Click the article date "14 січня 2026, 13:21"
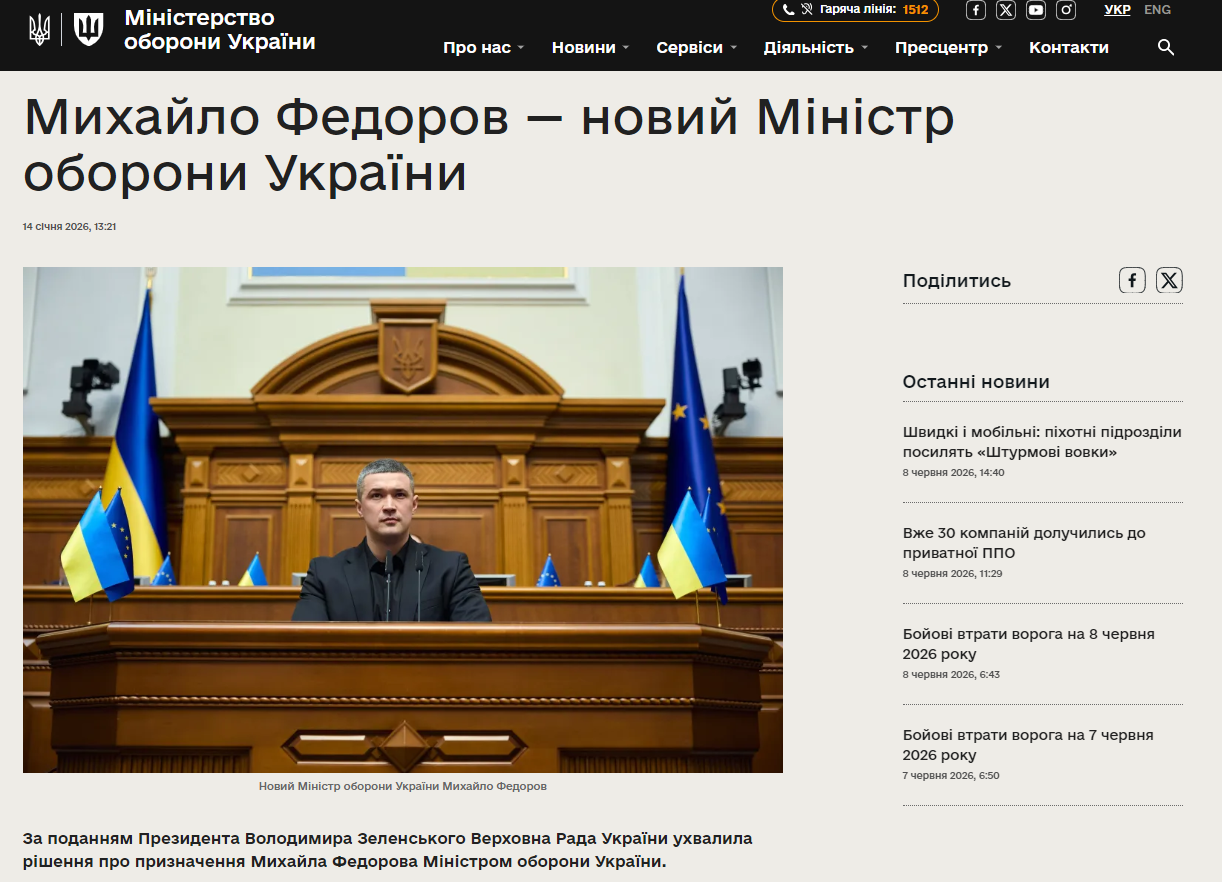The width and height of the screenshot is (1222, 882). (70, 227)
